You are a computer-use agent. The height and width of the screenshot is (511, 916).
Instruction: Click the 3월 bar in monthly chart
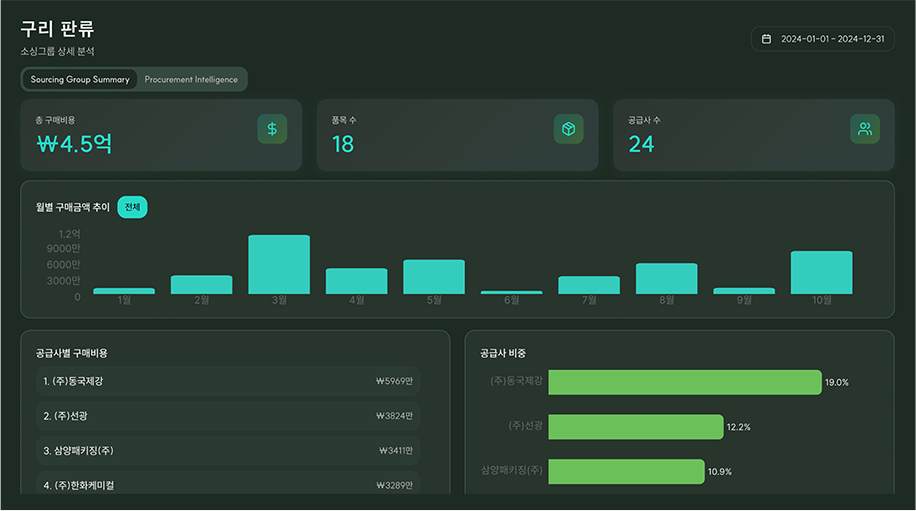(279, 265)
